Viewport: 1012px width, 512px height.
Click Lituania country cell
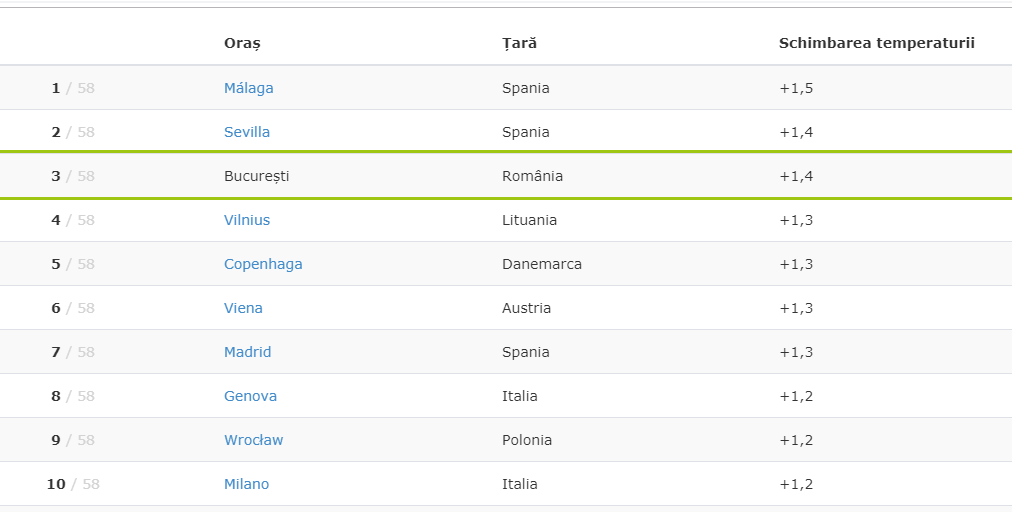(x=529, y=220)
